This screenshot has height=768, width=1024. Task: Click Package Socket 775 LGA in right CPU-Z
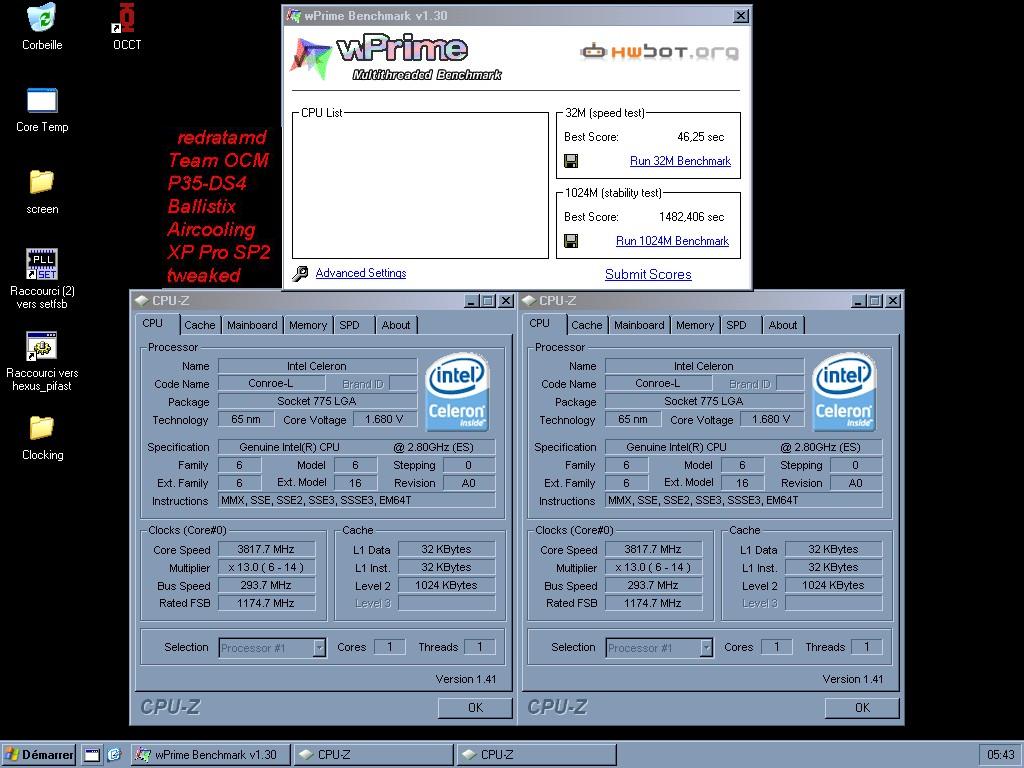point(704,401)
